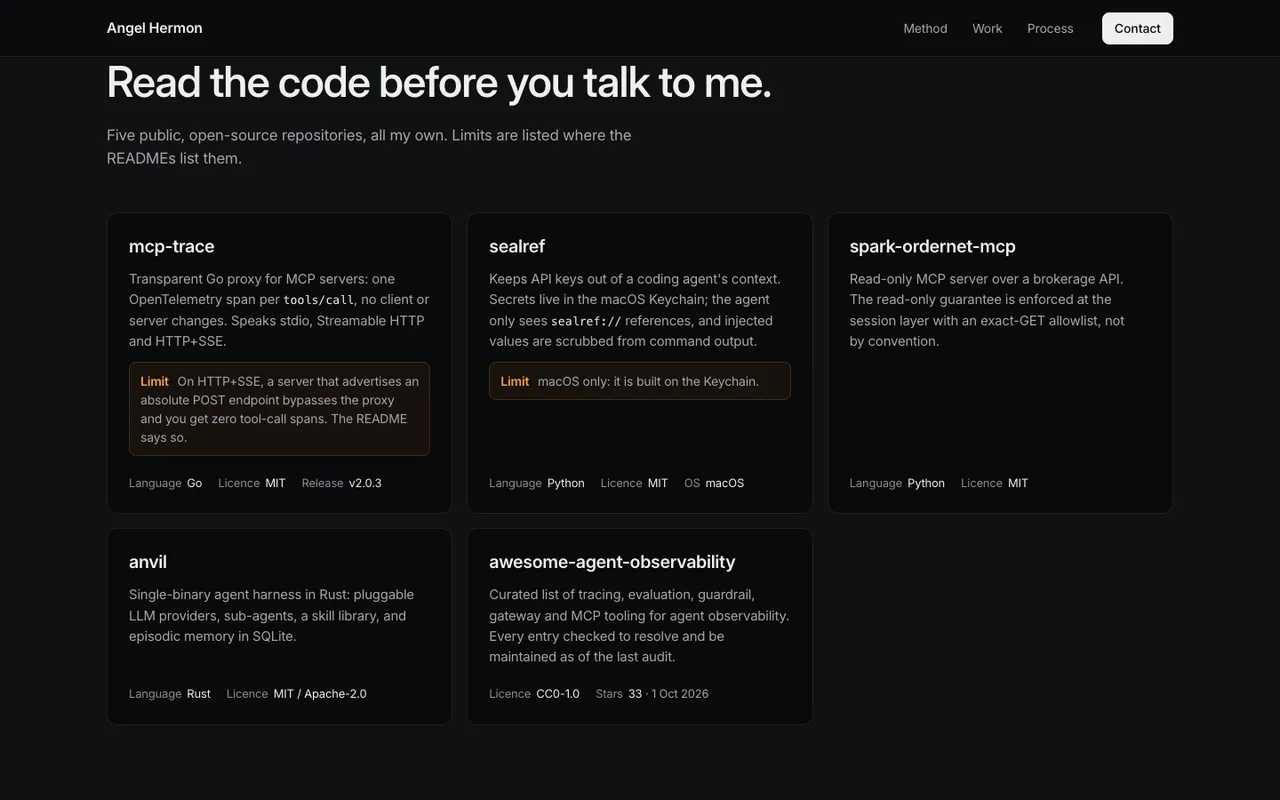Click the mcp-trace description starting "Transparent Go proxy"
Screen dimensions: 1280x800
(279, 310)
